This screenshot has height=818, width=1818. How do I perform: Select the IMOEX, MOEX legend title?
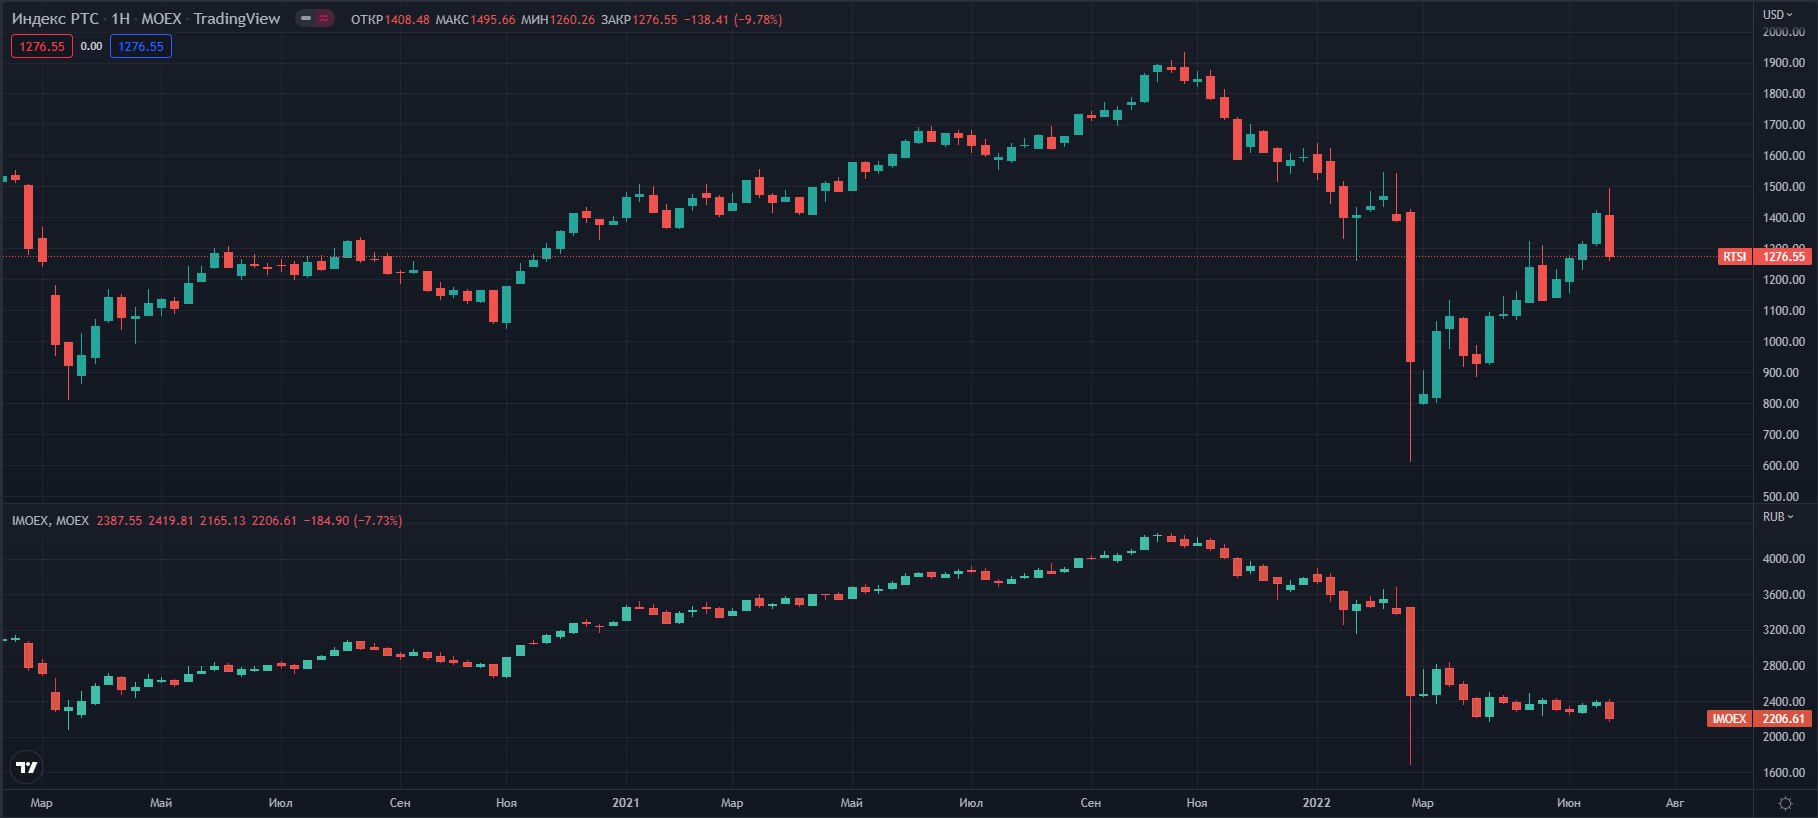click(x=50, y=521)
